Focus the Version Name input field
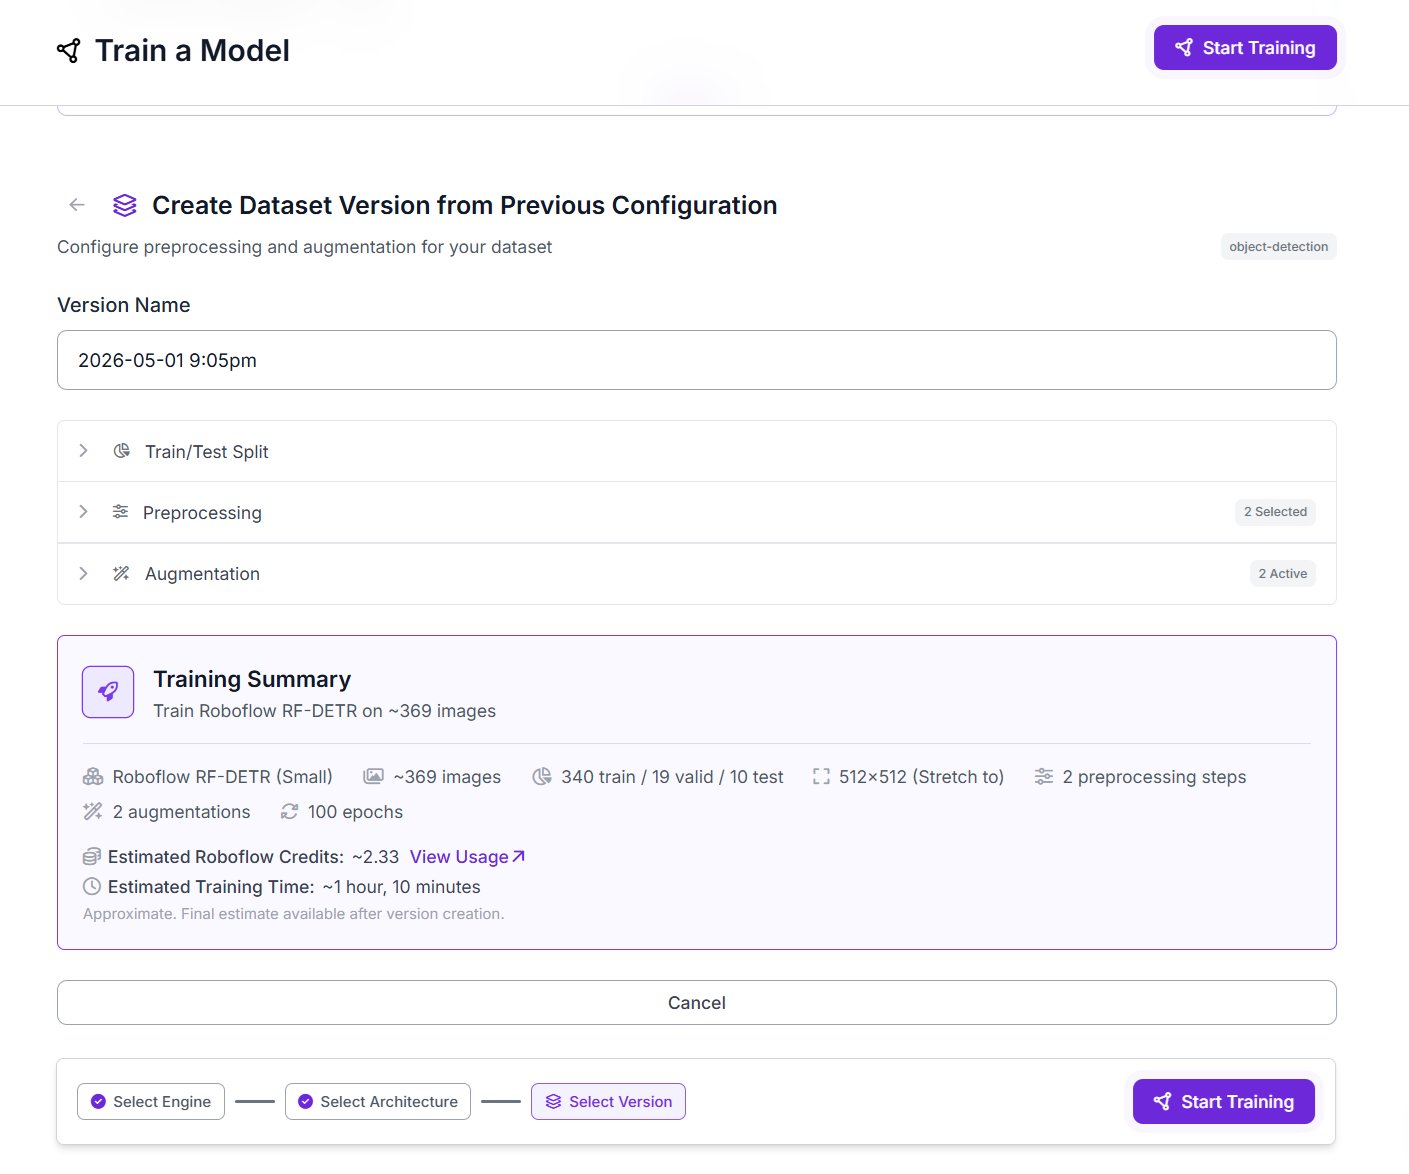The height and width of the screenshot is (1174, 1409). (697, 360)
